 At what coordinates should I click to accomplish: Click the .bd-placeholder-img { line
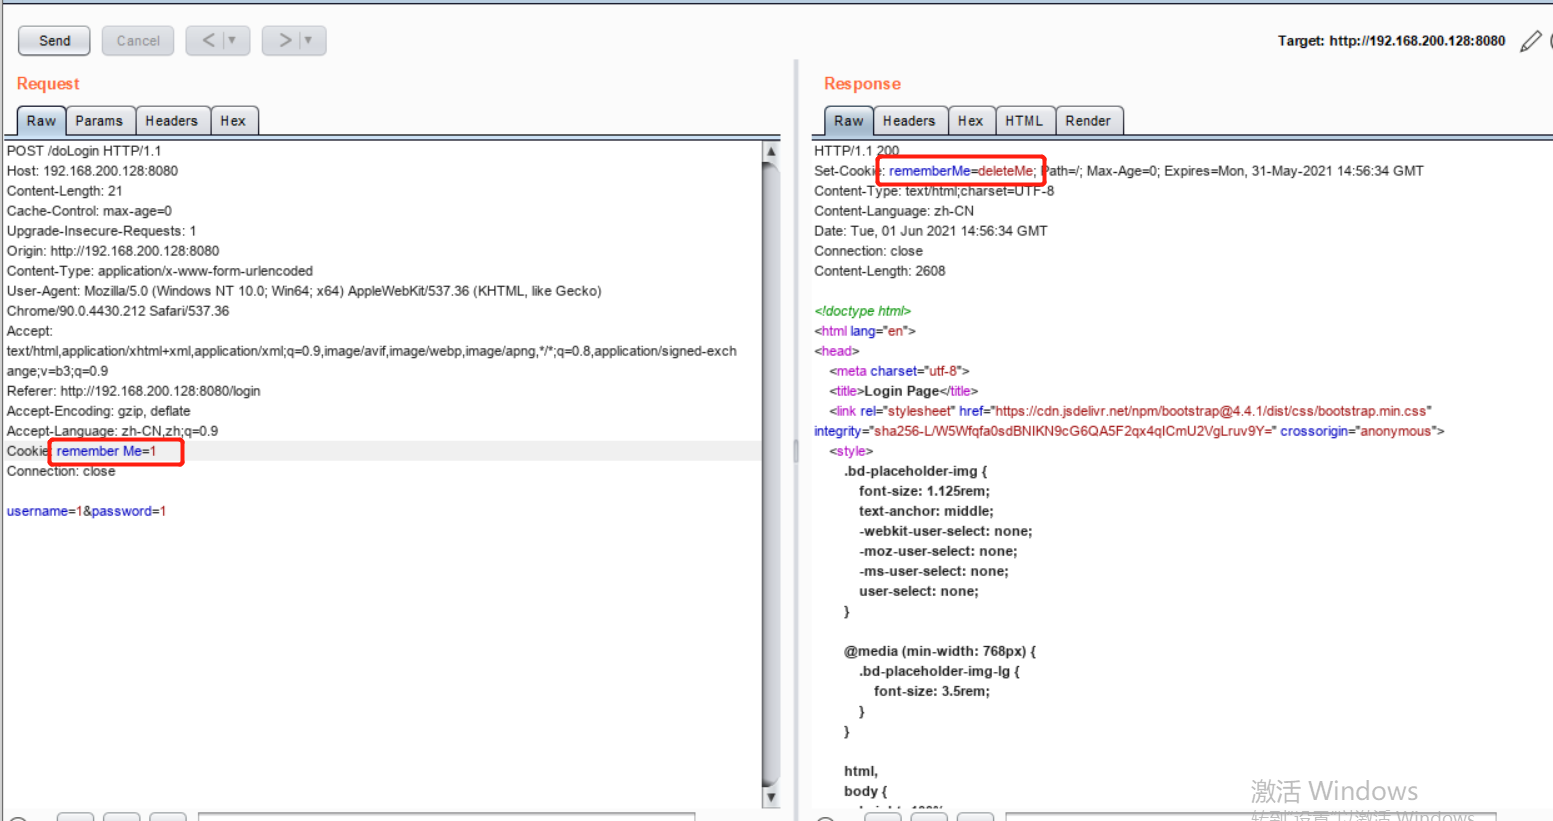pyautogui.click(x=915, y=471)
